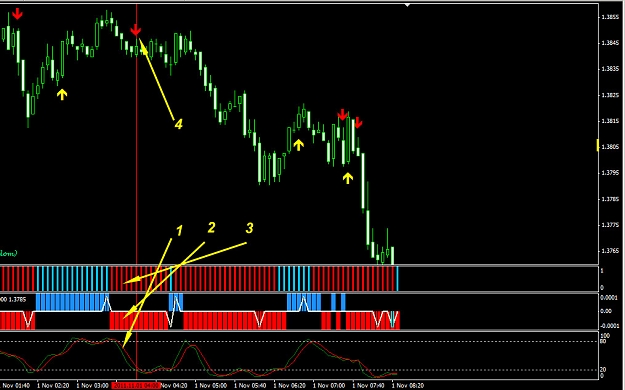
Task: Select the lowest yellow buy arrow near 07:00
Action: point(348,178)
